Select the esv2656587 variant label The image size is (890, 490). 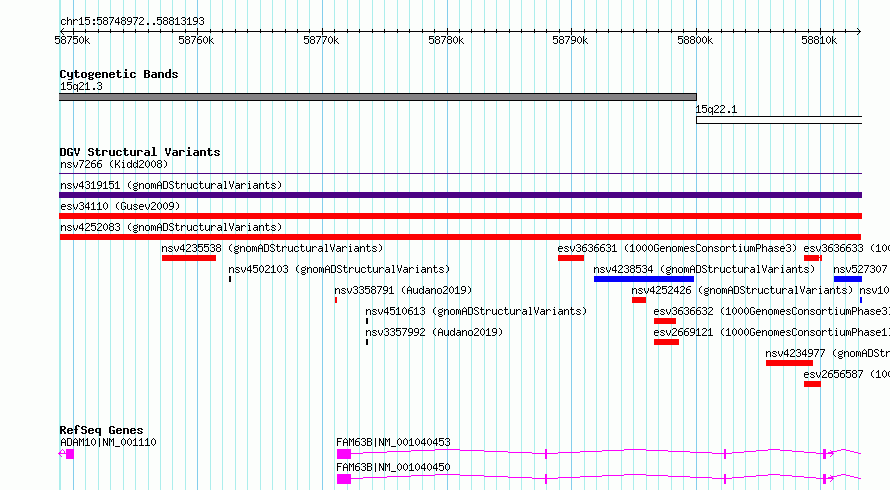846,374
